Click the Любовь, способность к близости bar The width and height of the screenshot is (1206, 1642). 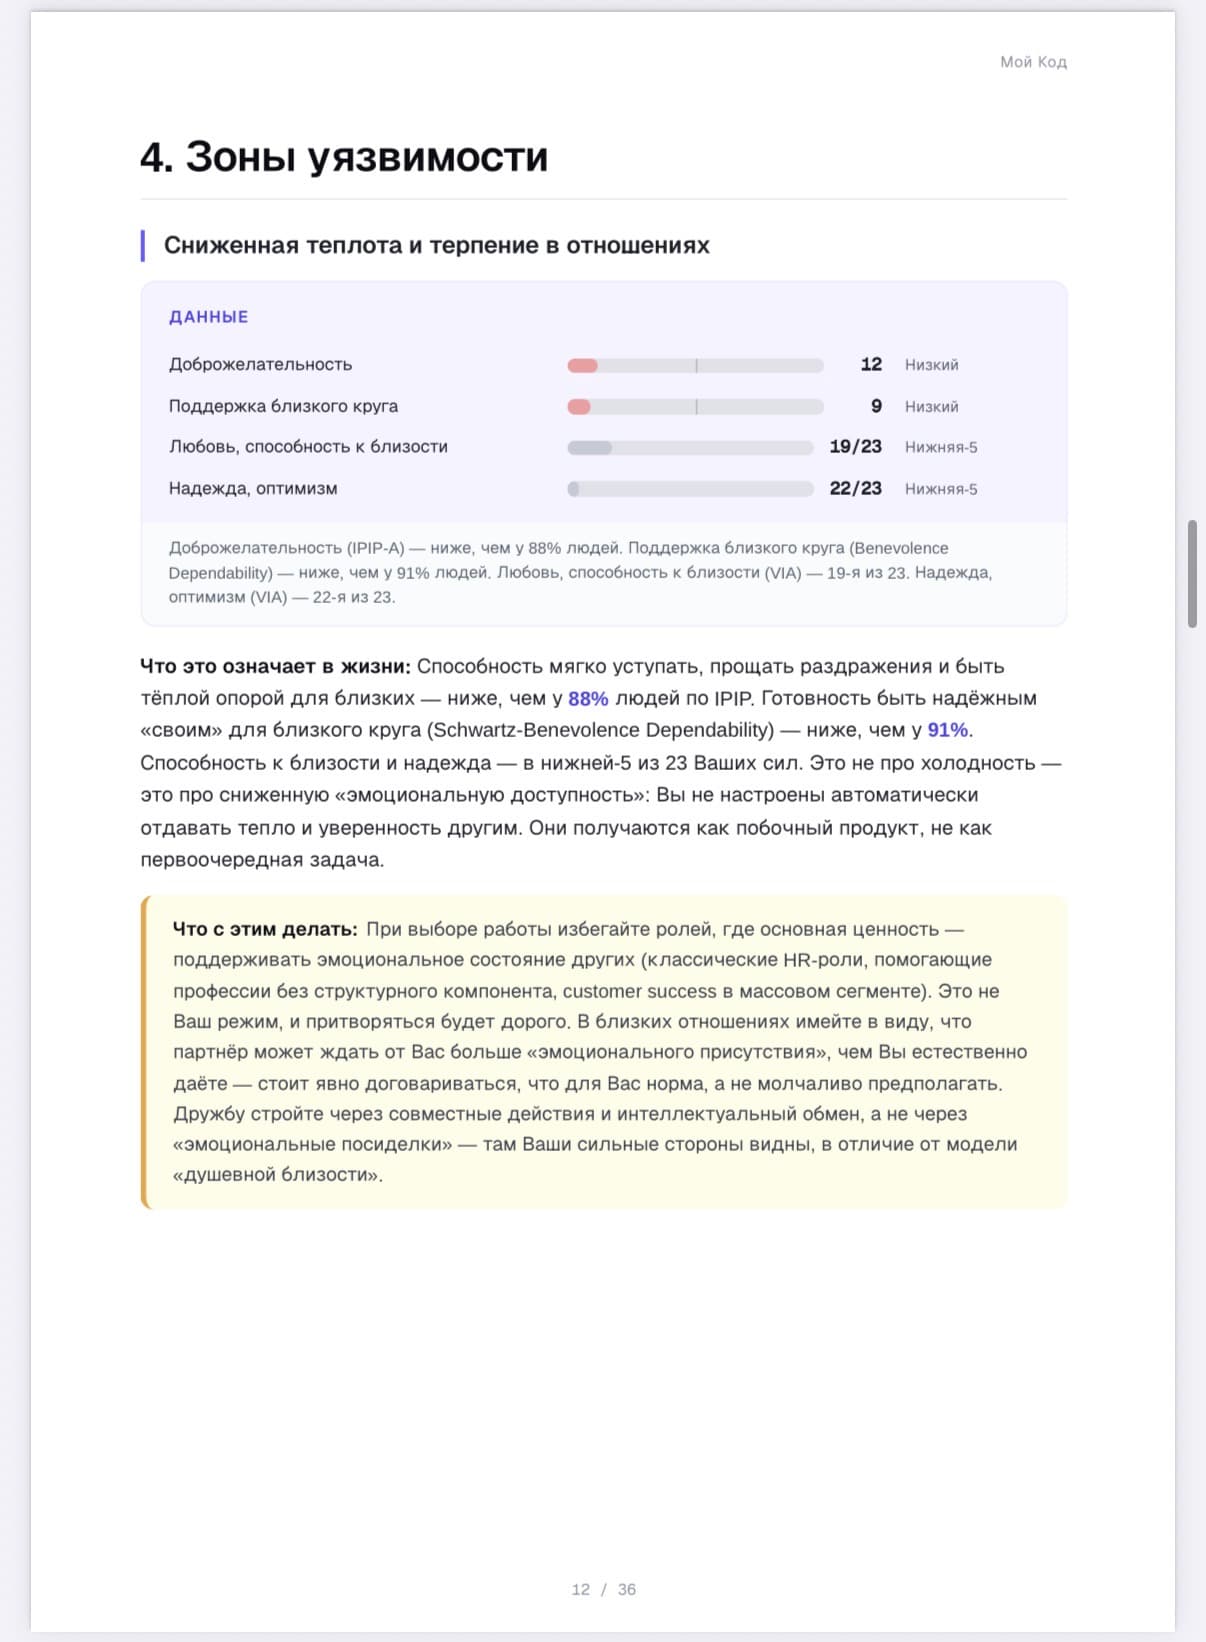click(691, 448)
